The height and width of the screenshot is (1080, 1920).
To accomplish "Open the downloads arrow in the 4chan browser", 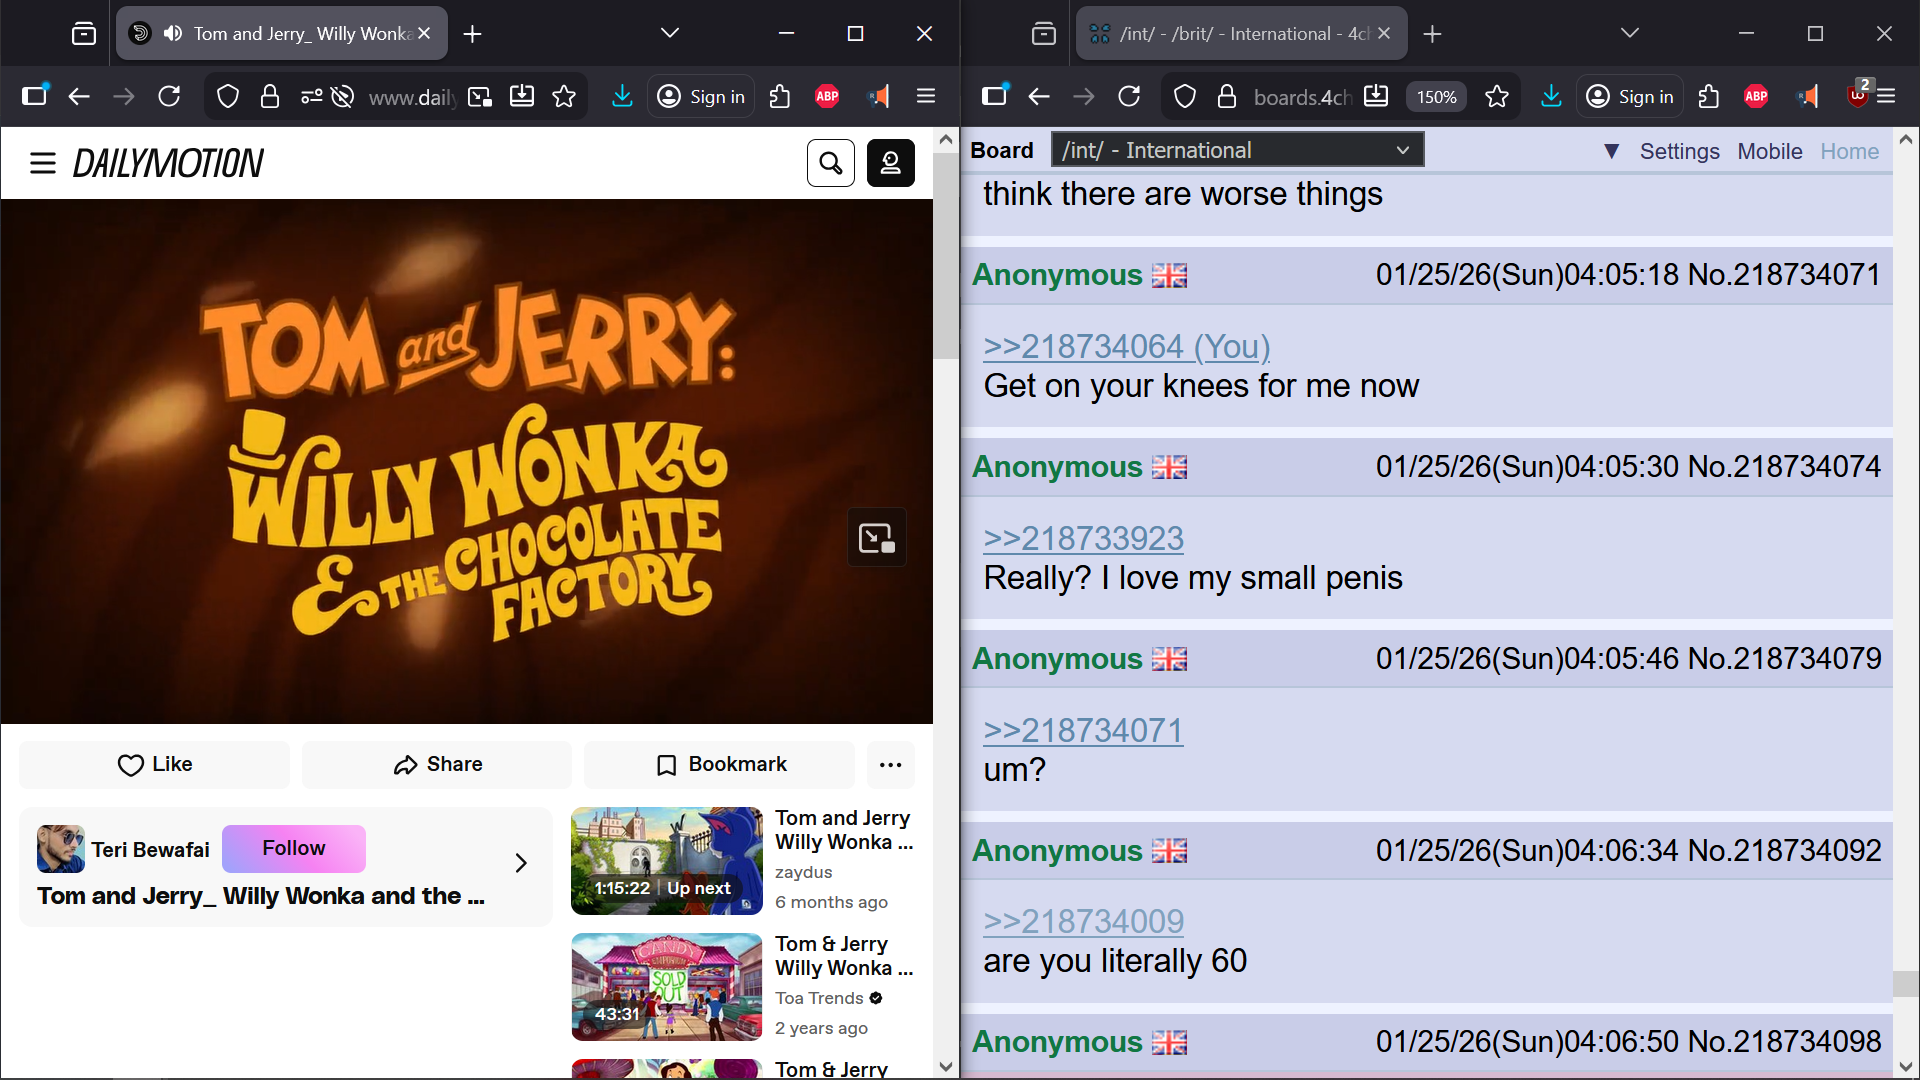I will click(1551, 96).
